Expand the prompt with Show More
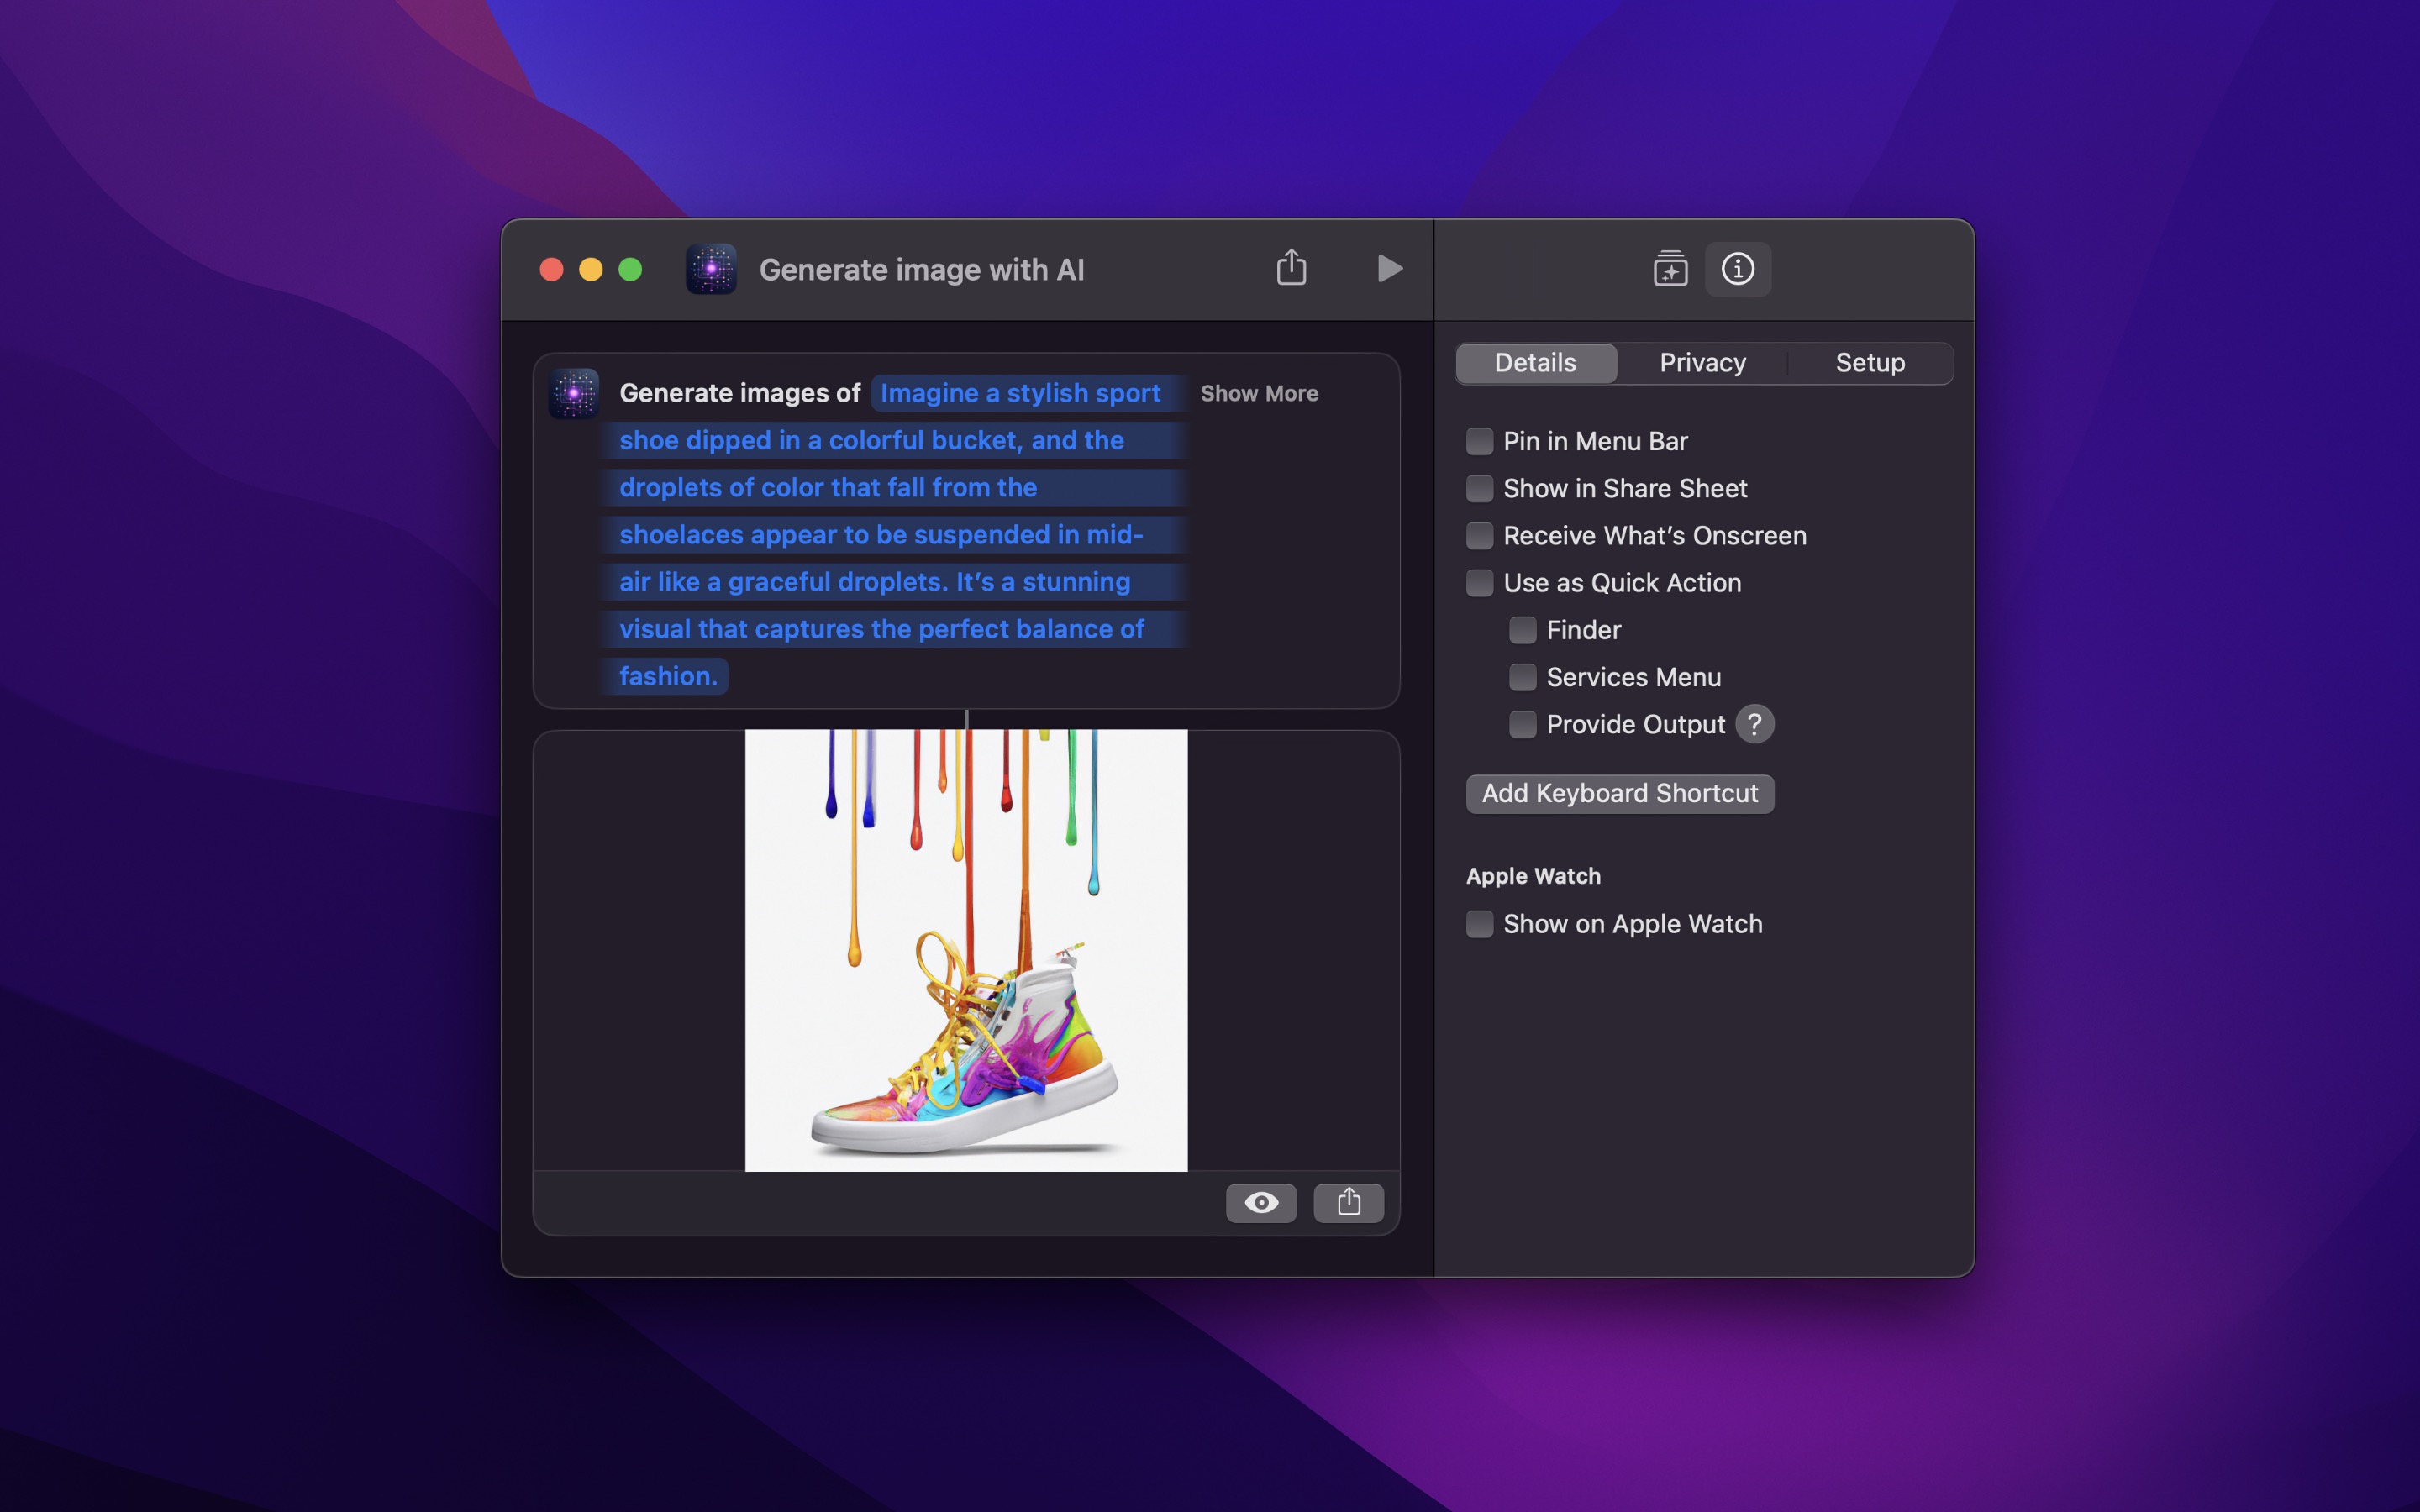 pos(1259,393)
